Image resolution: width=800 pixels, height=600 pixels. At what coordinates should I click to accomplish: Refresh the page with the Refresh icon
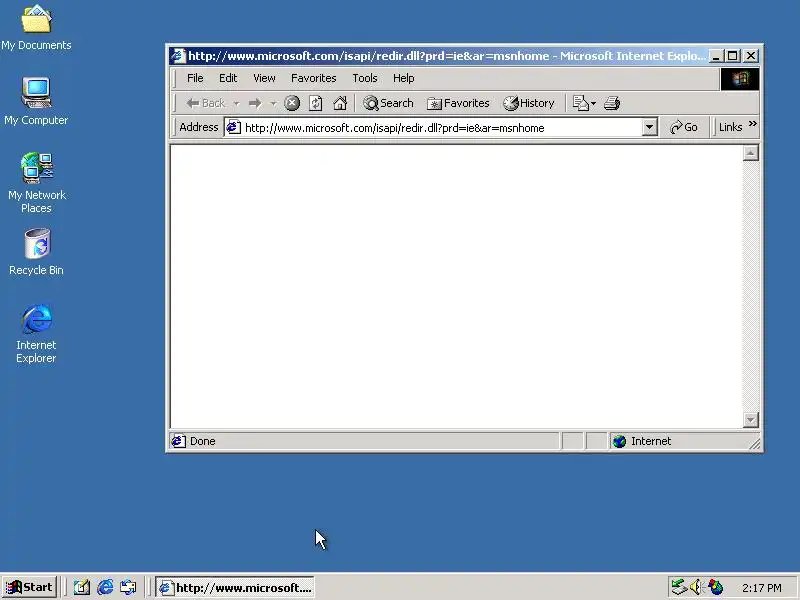316,104
